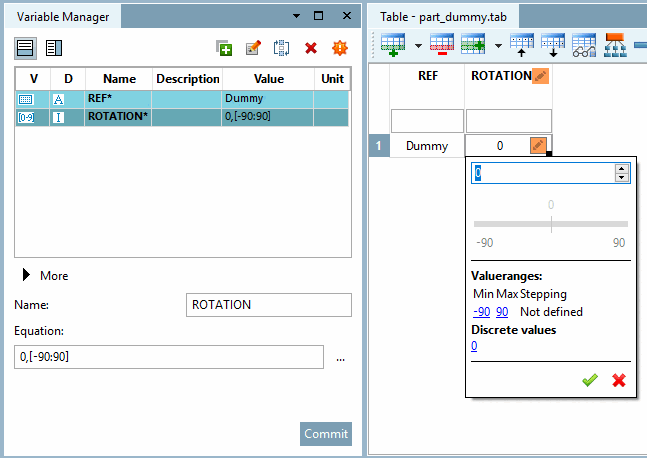This screenshot has height=458, width=647.
Task: Click the Commit button
Action: (x=325, y=433)
